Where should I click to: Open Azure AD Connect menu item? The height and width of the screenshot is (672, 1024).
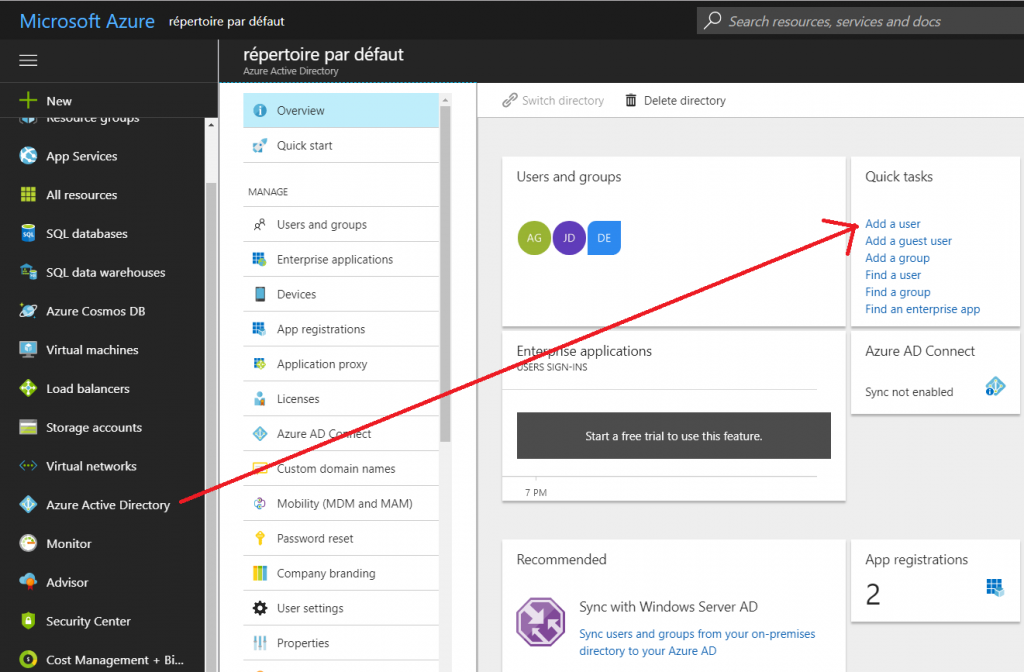pos(341,434)
